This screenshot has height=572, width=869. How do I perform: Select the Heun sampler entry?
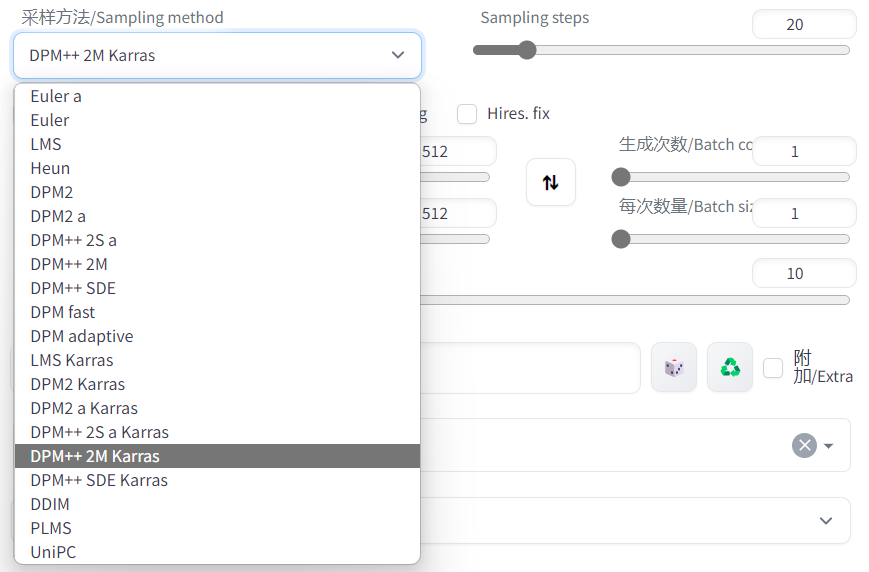pos(50,168)
